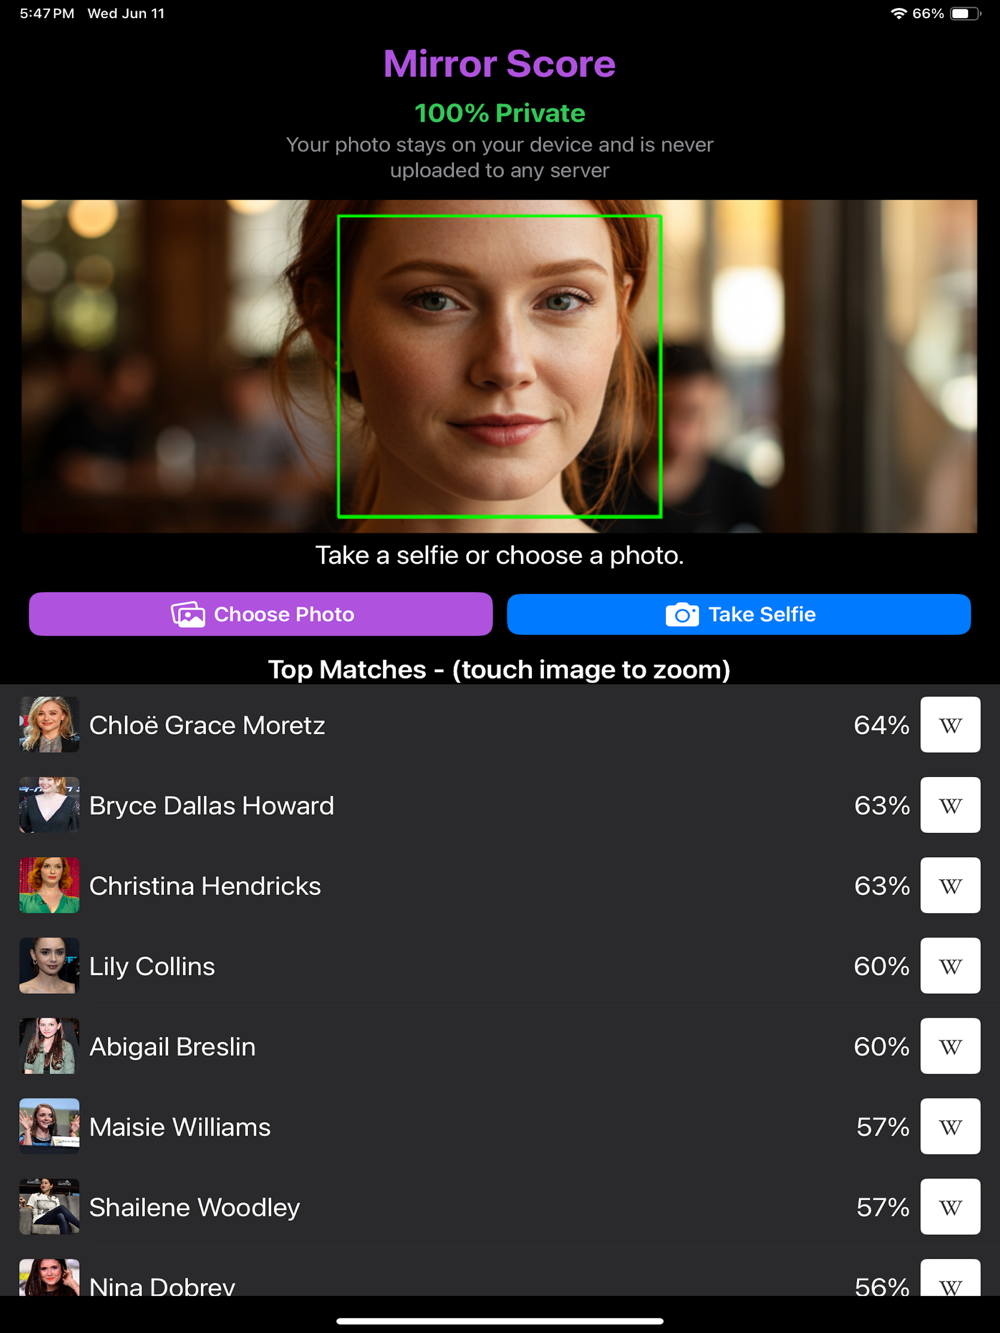This screenshot has width=1000, height=1333.
Task: Zoom Maisie Williams thumbnail
Action: point(49,1126)
